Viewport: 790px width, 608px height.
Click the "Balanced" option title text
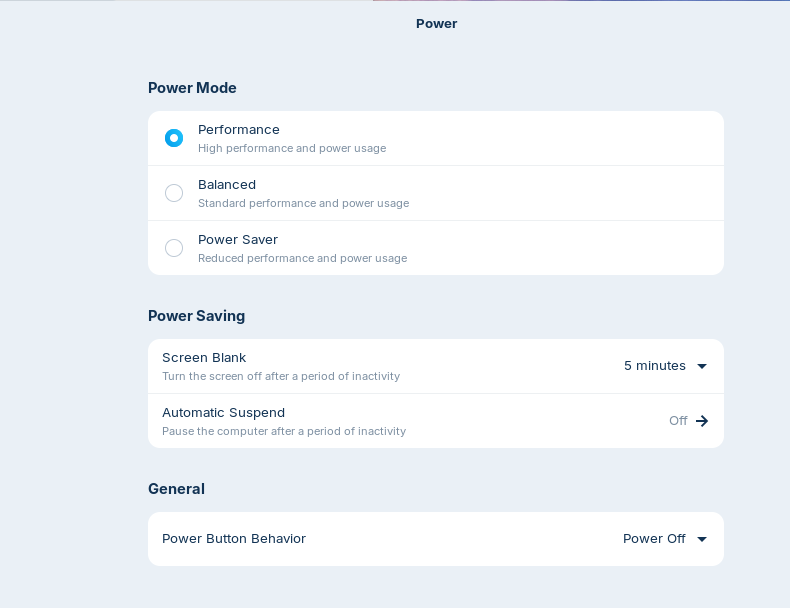(x=227, y=184)
